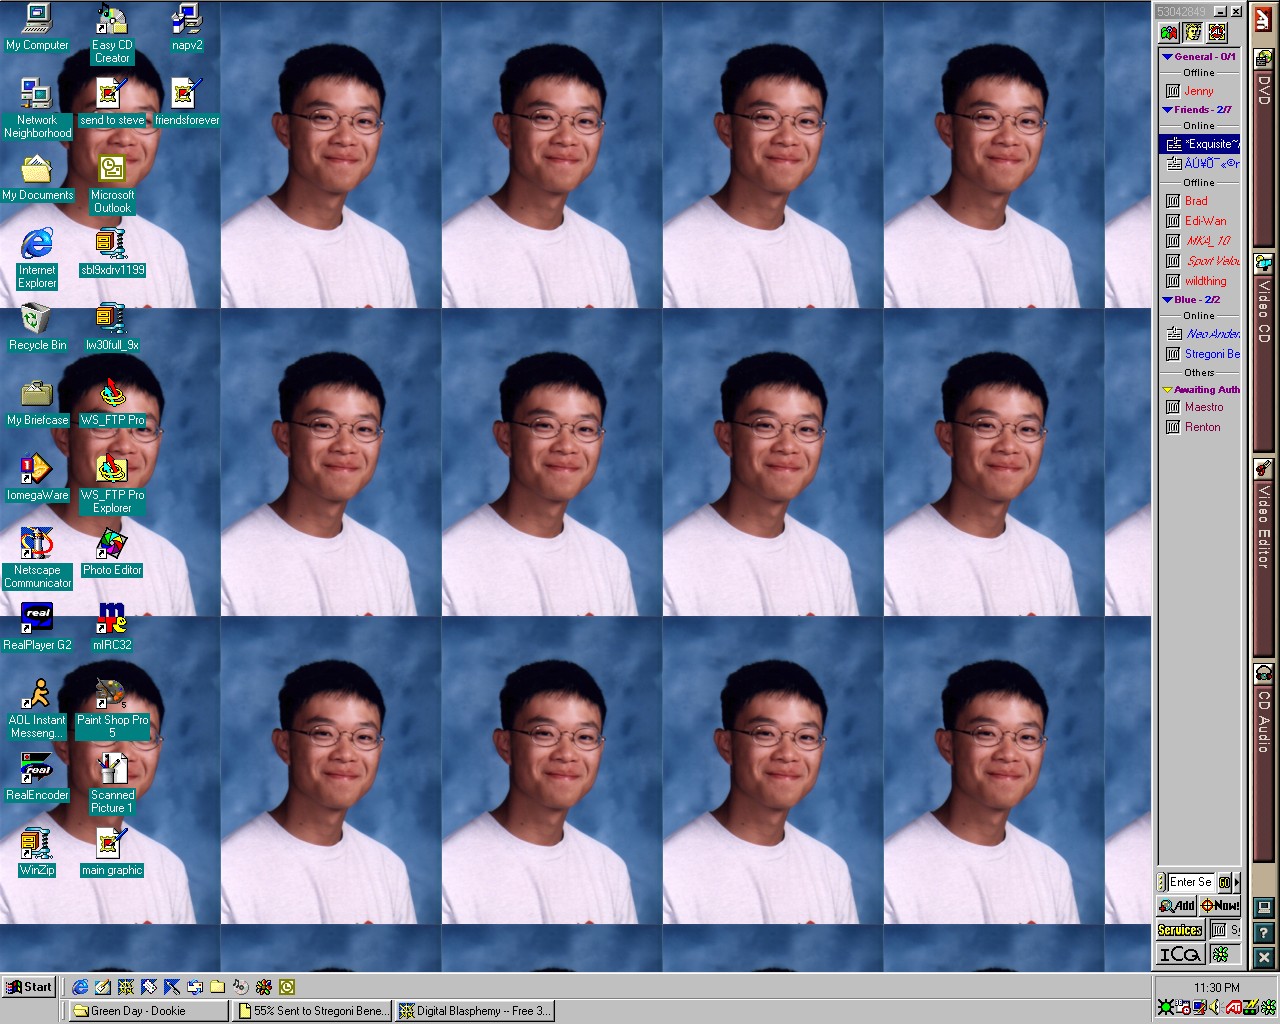The width and height of the screenshot is (1280, 1024).
Task: Open the ICQ Services menu button
Action: tap(1180, 930)
